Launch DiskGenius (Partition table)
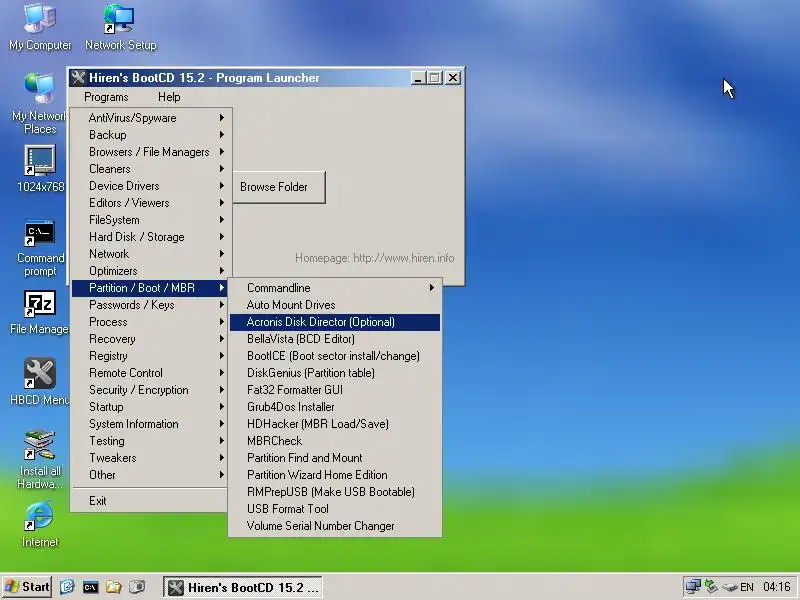Image resolution: width=800 pixels, height=600 pixels. 335,373
